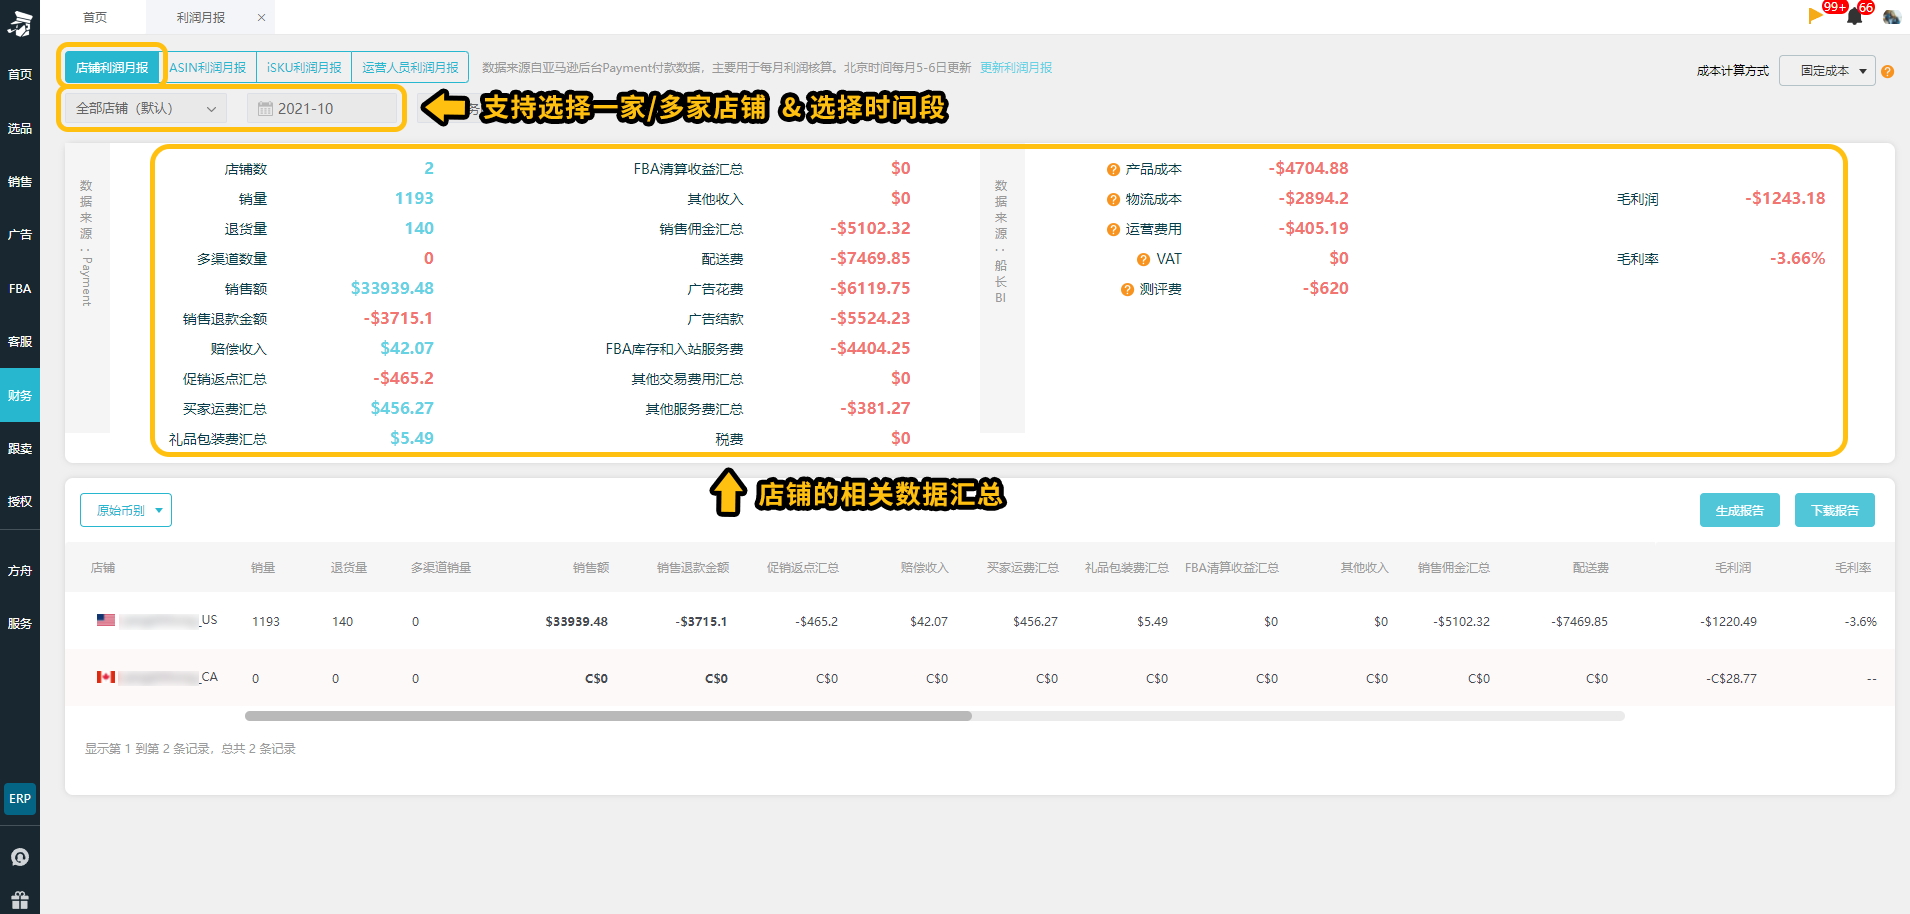1910x914 pixels.
Task: Click the US flag in the store row
Action: point(106,620)
